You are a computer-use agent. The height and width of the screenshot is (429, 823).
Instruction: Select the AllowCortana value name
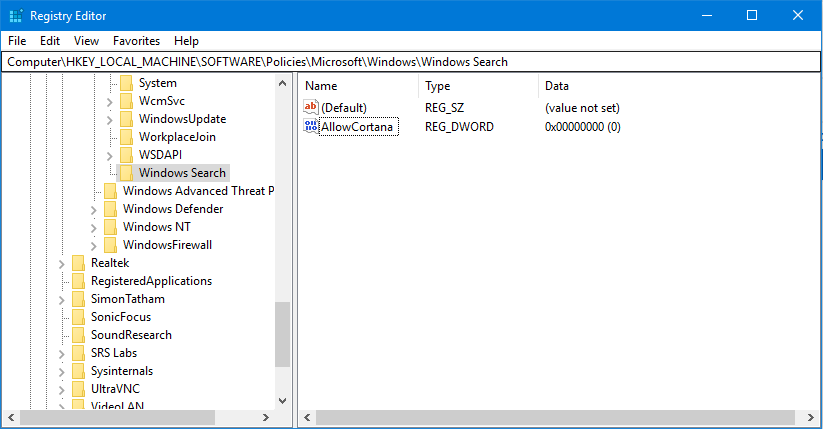(x=358, y=127)
